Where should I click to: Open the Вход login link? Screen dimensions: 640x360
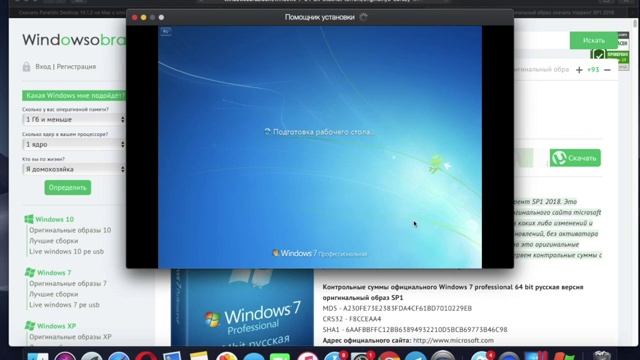click(43, 67)
